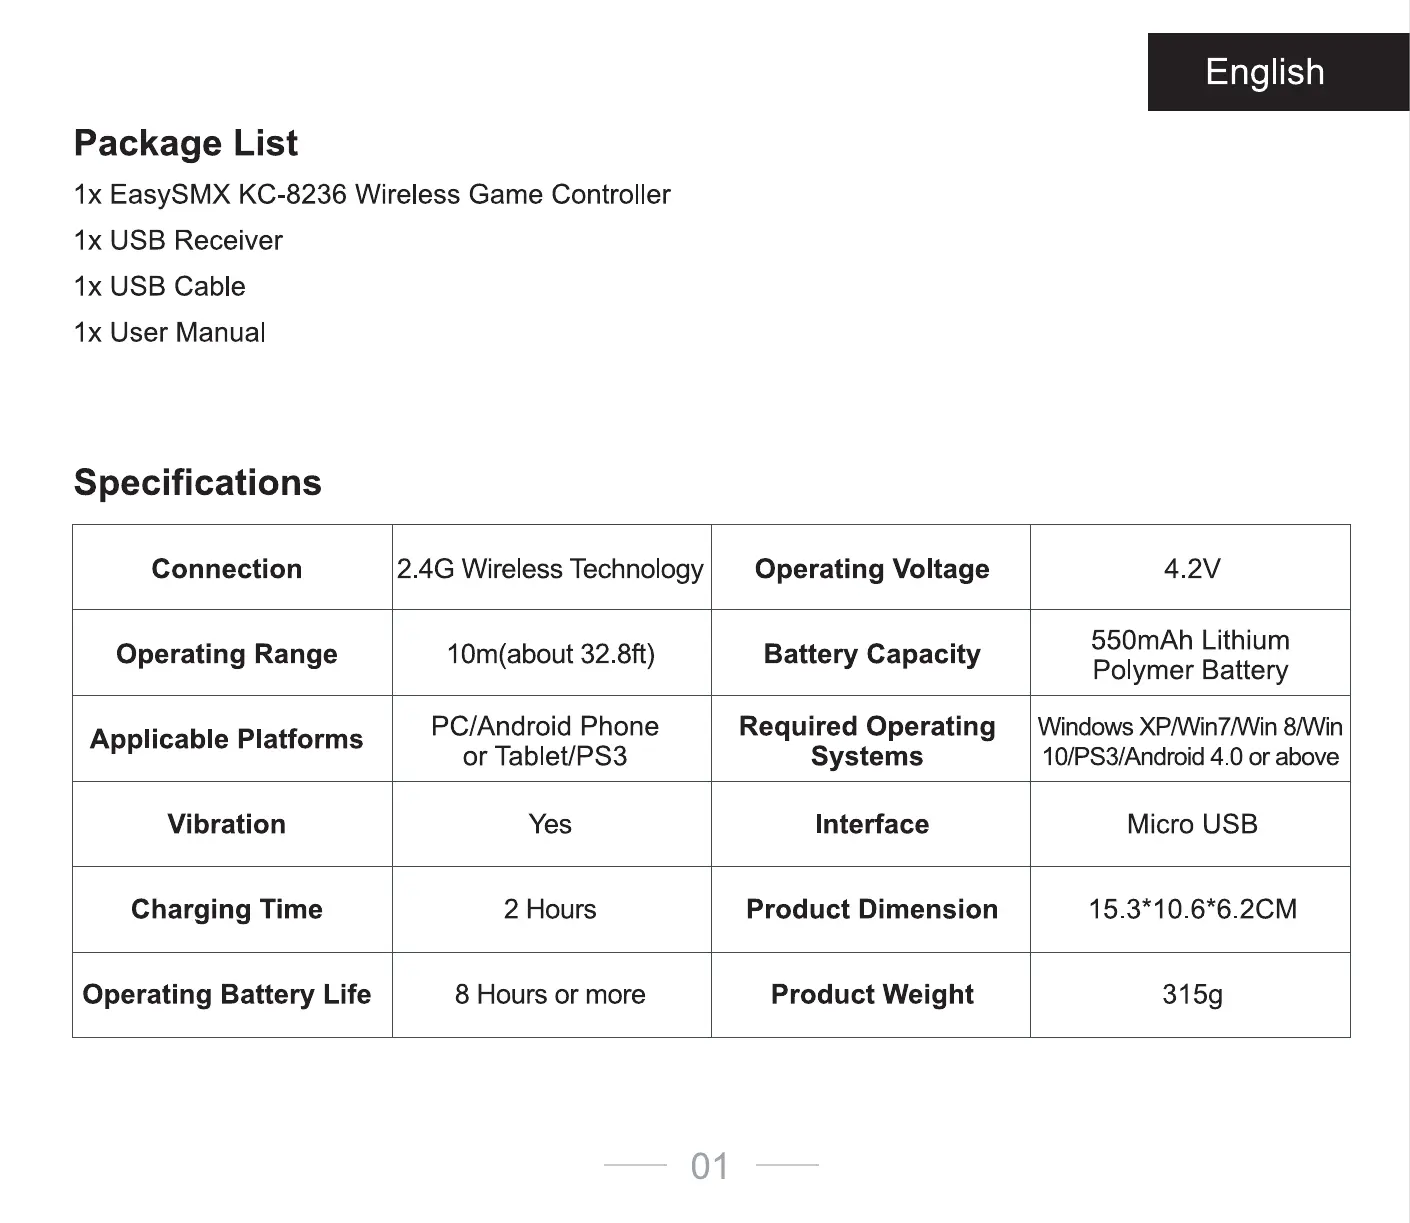Click the Specifications heading
The width and height of the screenshot is (1410, 1223).
pyautogui.click(x=198, y=482)
